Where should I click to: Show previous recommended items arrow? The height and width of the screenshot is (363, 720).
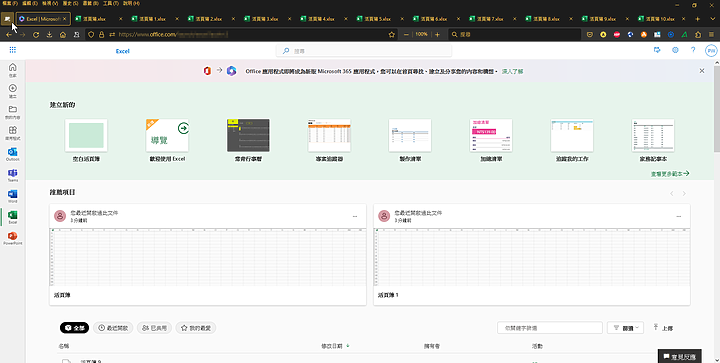tap(671, 194)
